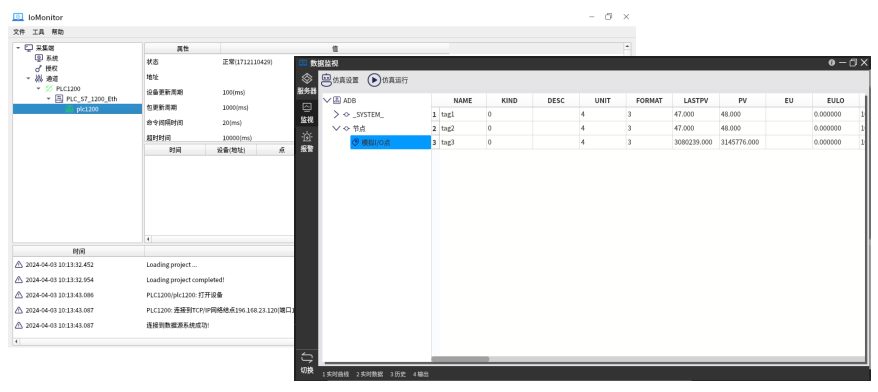Click the 数据监视 window title icon
The width and height of the screenshot is (878, 392).
point(303,63)
